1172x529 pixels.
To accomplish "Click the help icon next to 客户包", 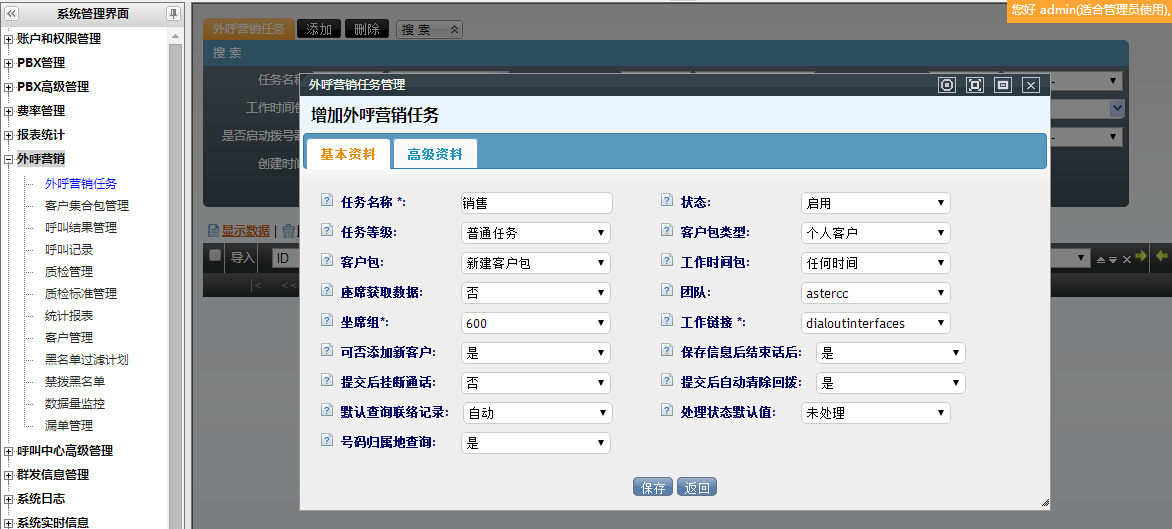I will (x=326, y=262).
